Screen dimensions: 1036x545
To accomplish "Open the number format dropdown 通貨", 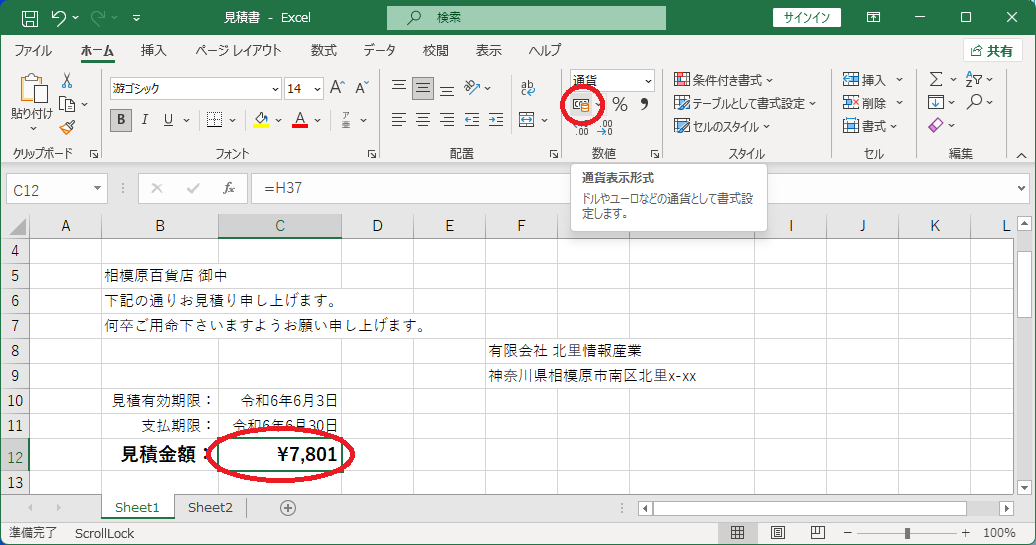I will [x=648, y=81].
